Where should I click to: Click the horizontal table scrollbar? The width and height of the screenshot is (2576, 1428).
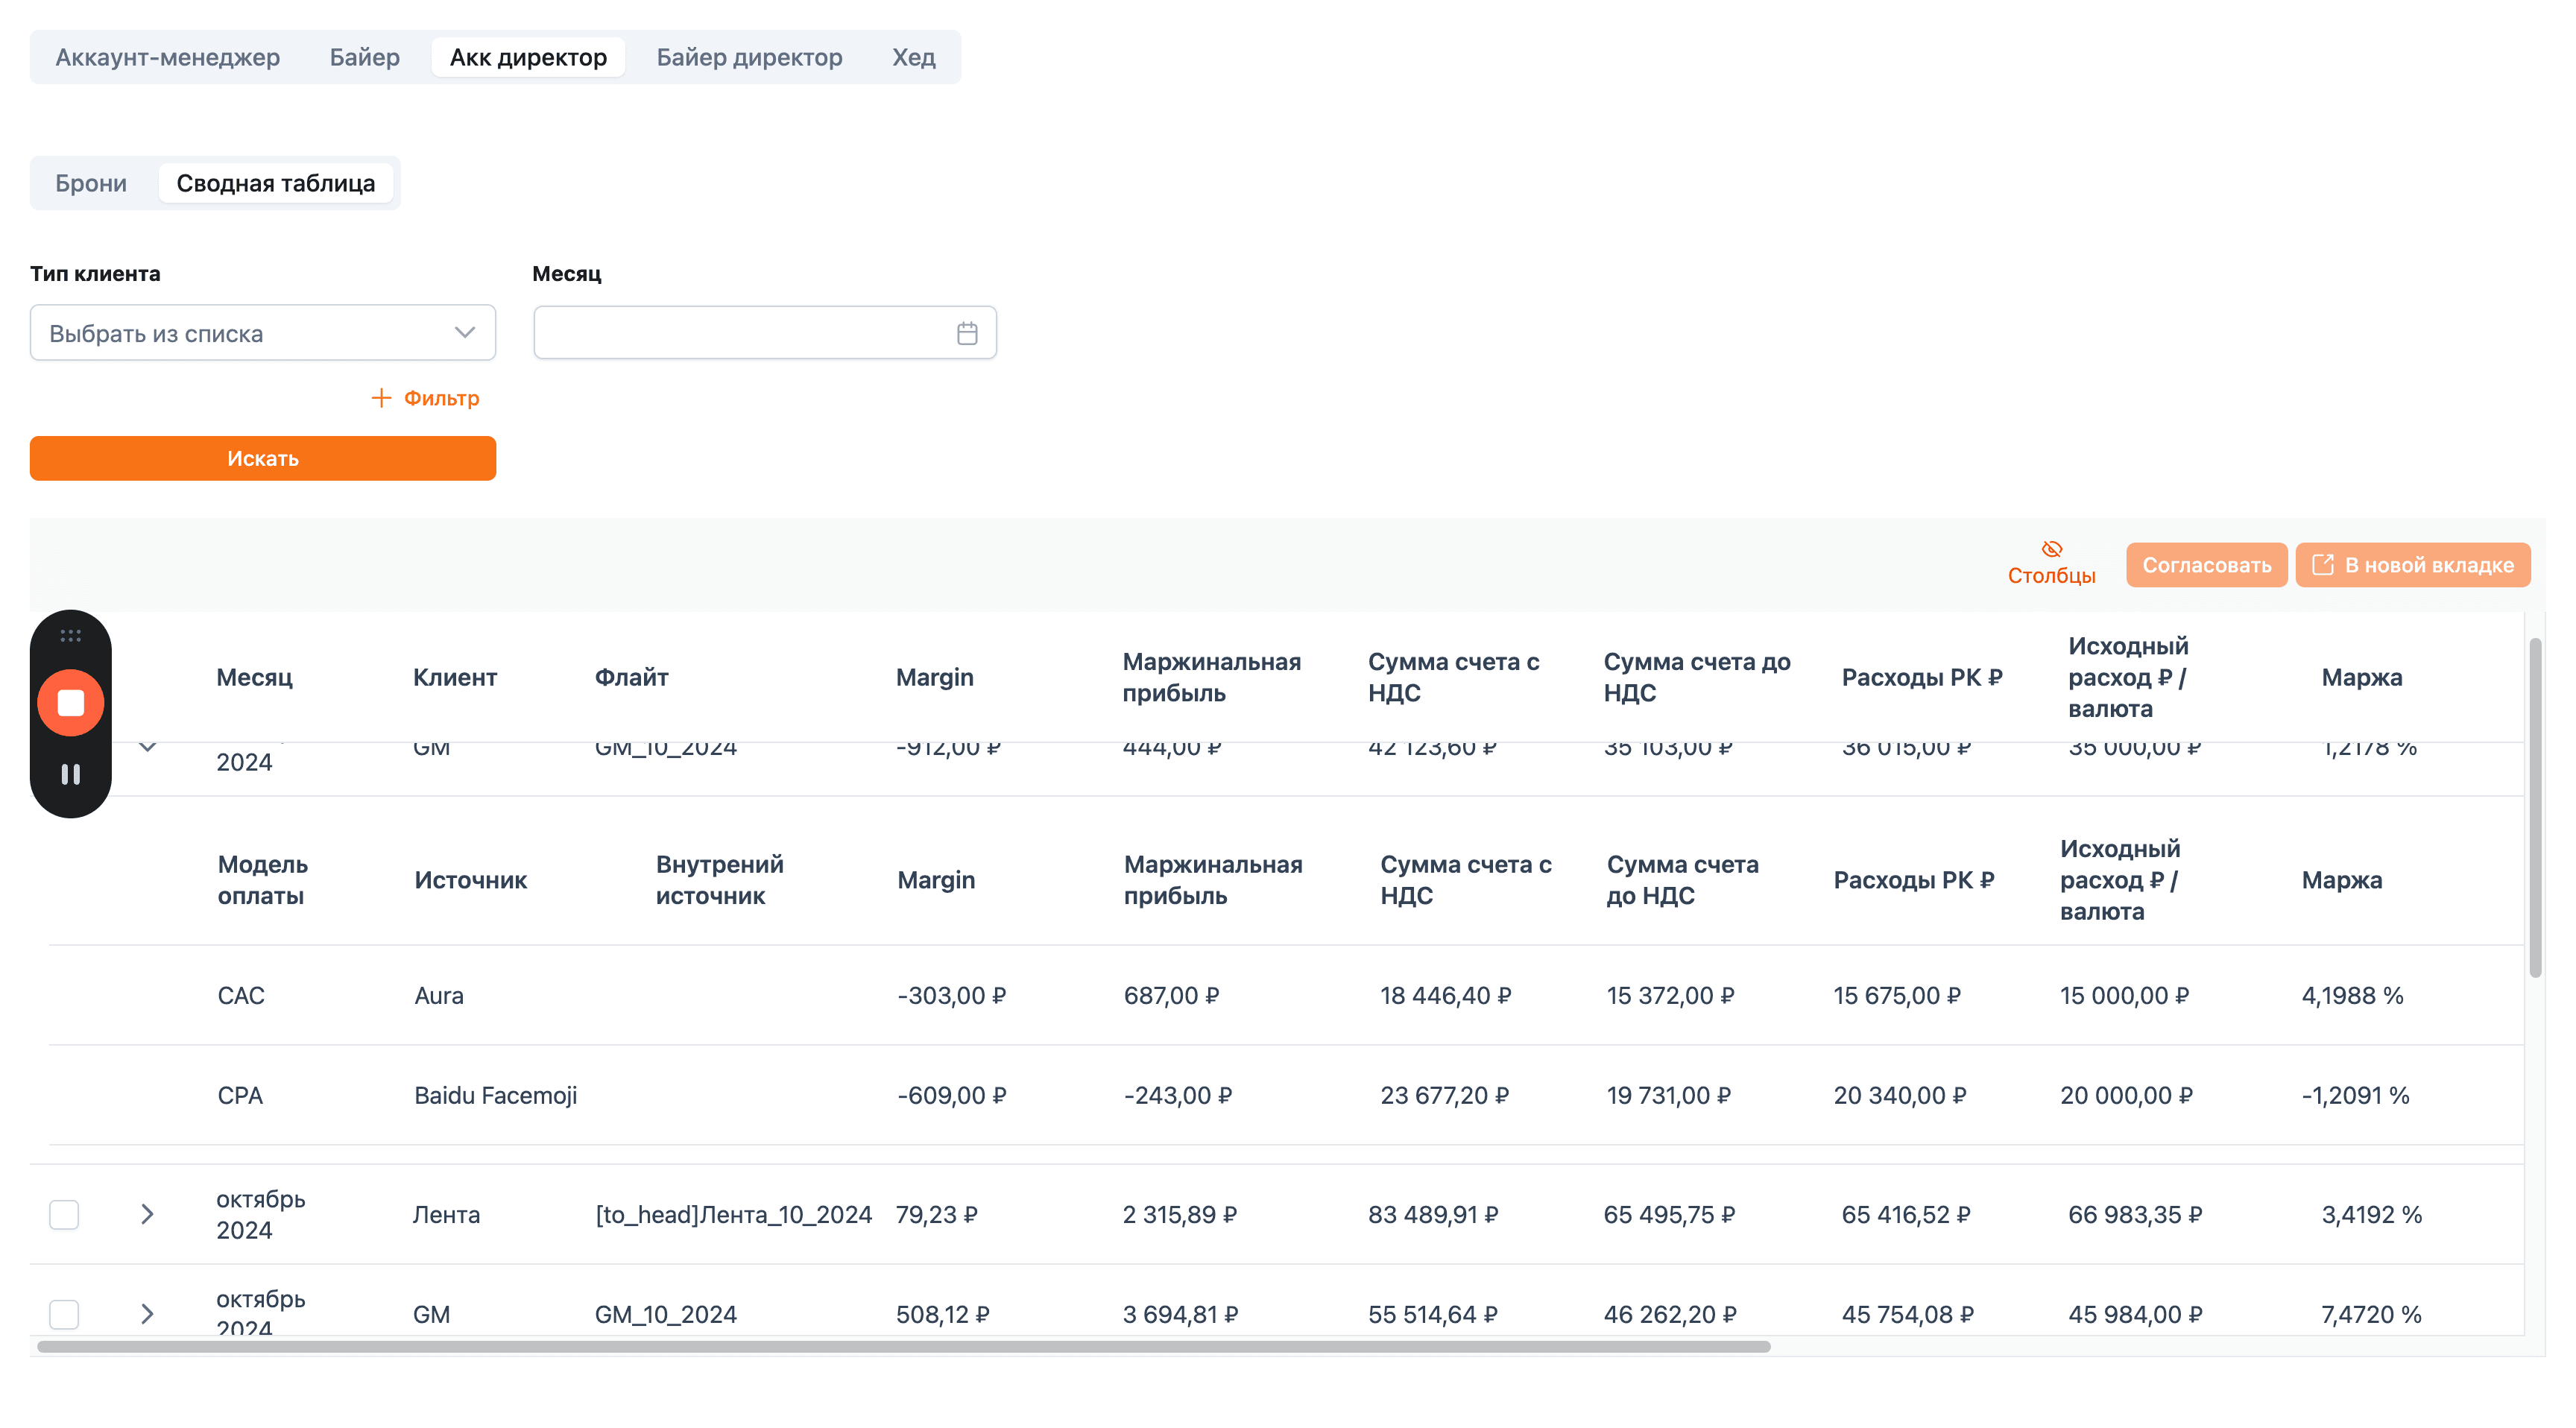(903, 1346)
